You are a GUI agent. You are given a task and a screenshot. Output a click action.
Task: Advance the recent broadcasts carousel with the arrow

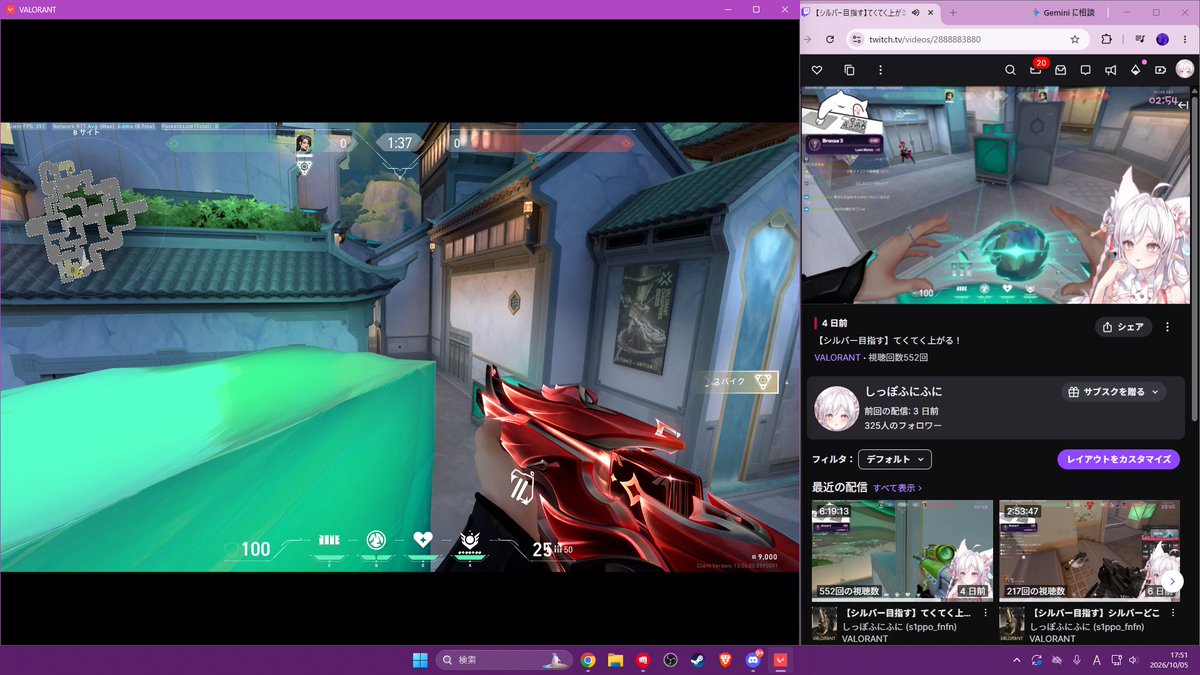point(1174,581)
